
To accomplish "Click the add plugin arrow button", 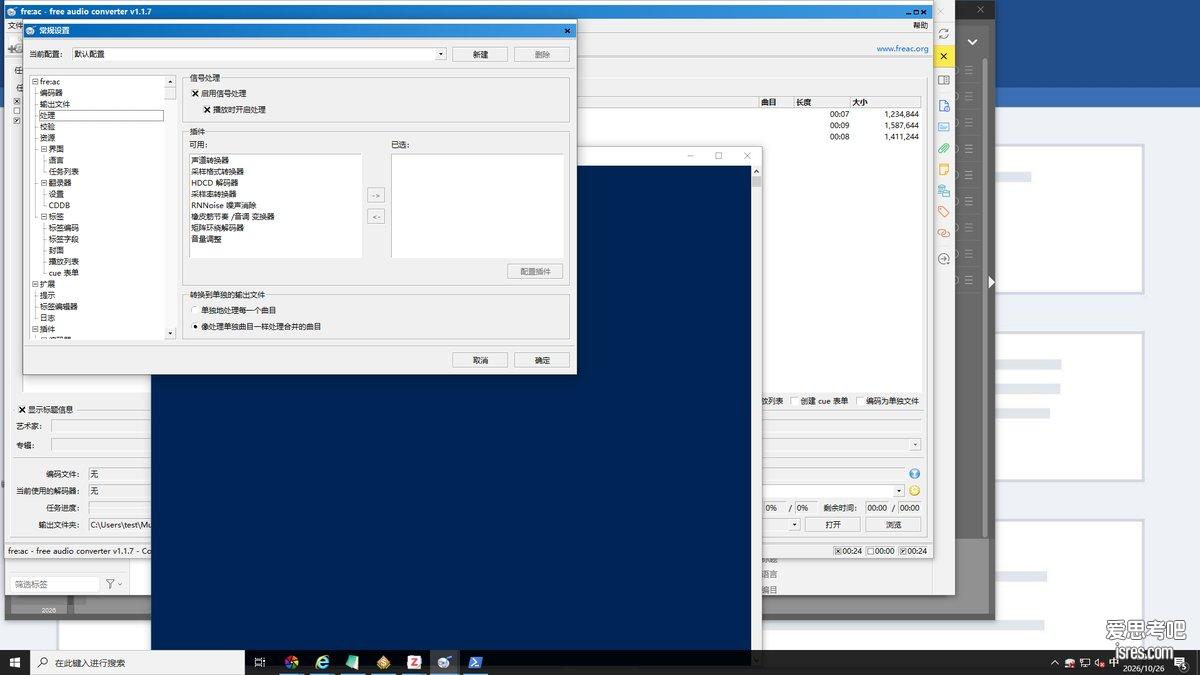I will tap(376, 195).
